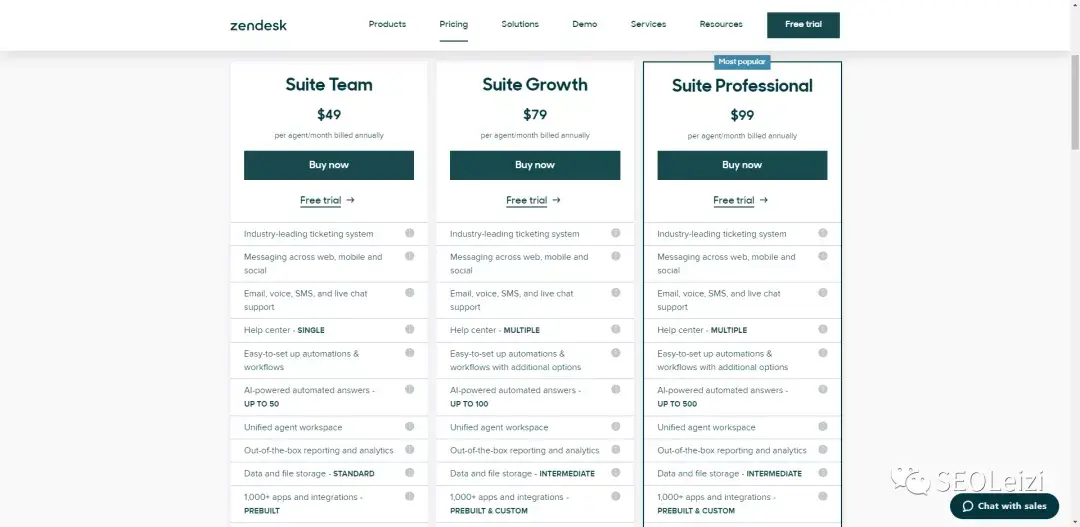The image size is (1080, 527).
Task: Open the Resources menu
Action: [x=721, y=24]
